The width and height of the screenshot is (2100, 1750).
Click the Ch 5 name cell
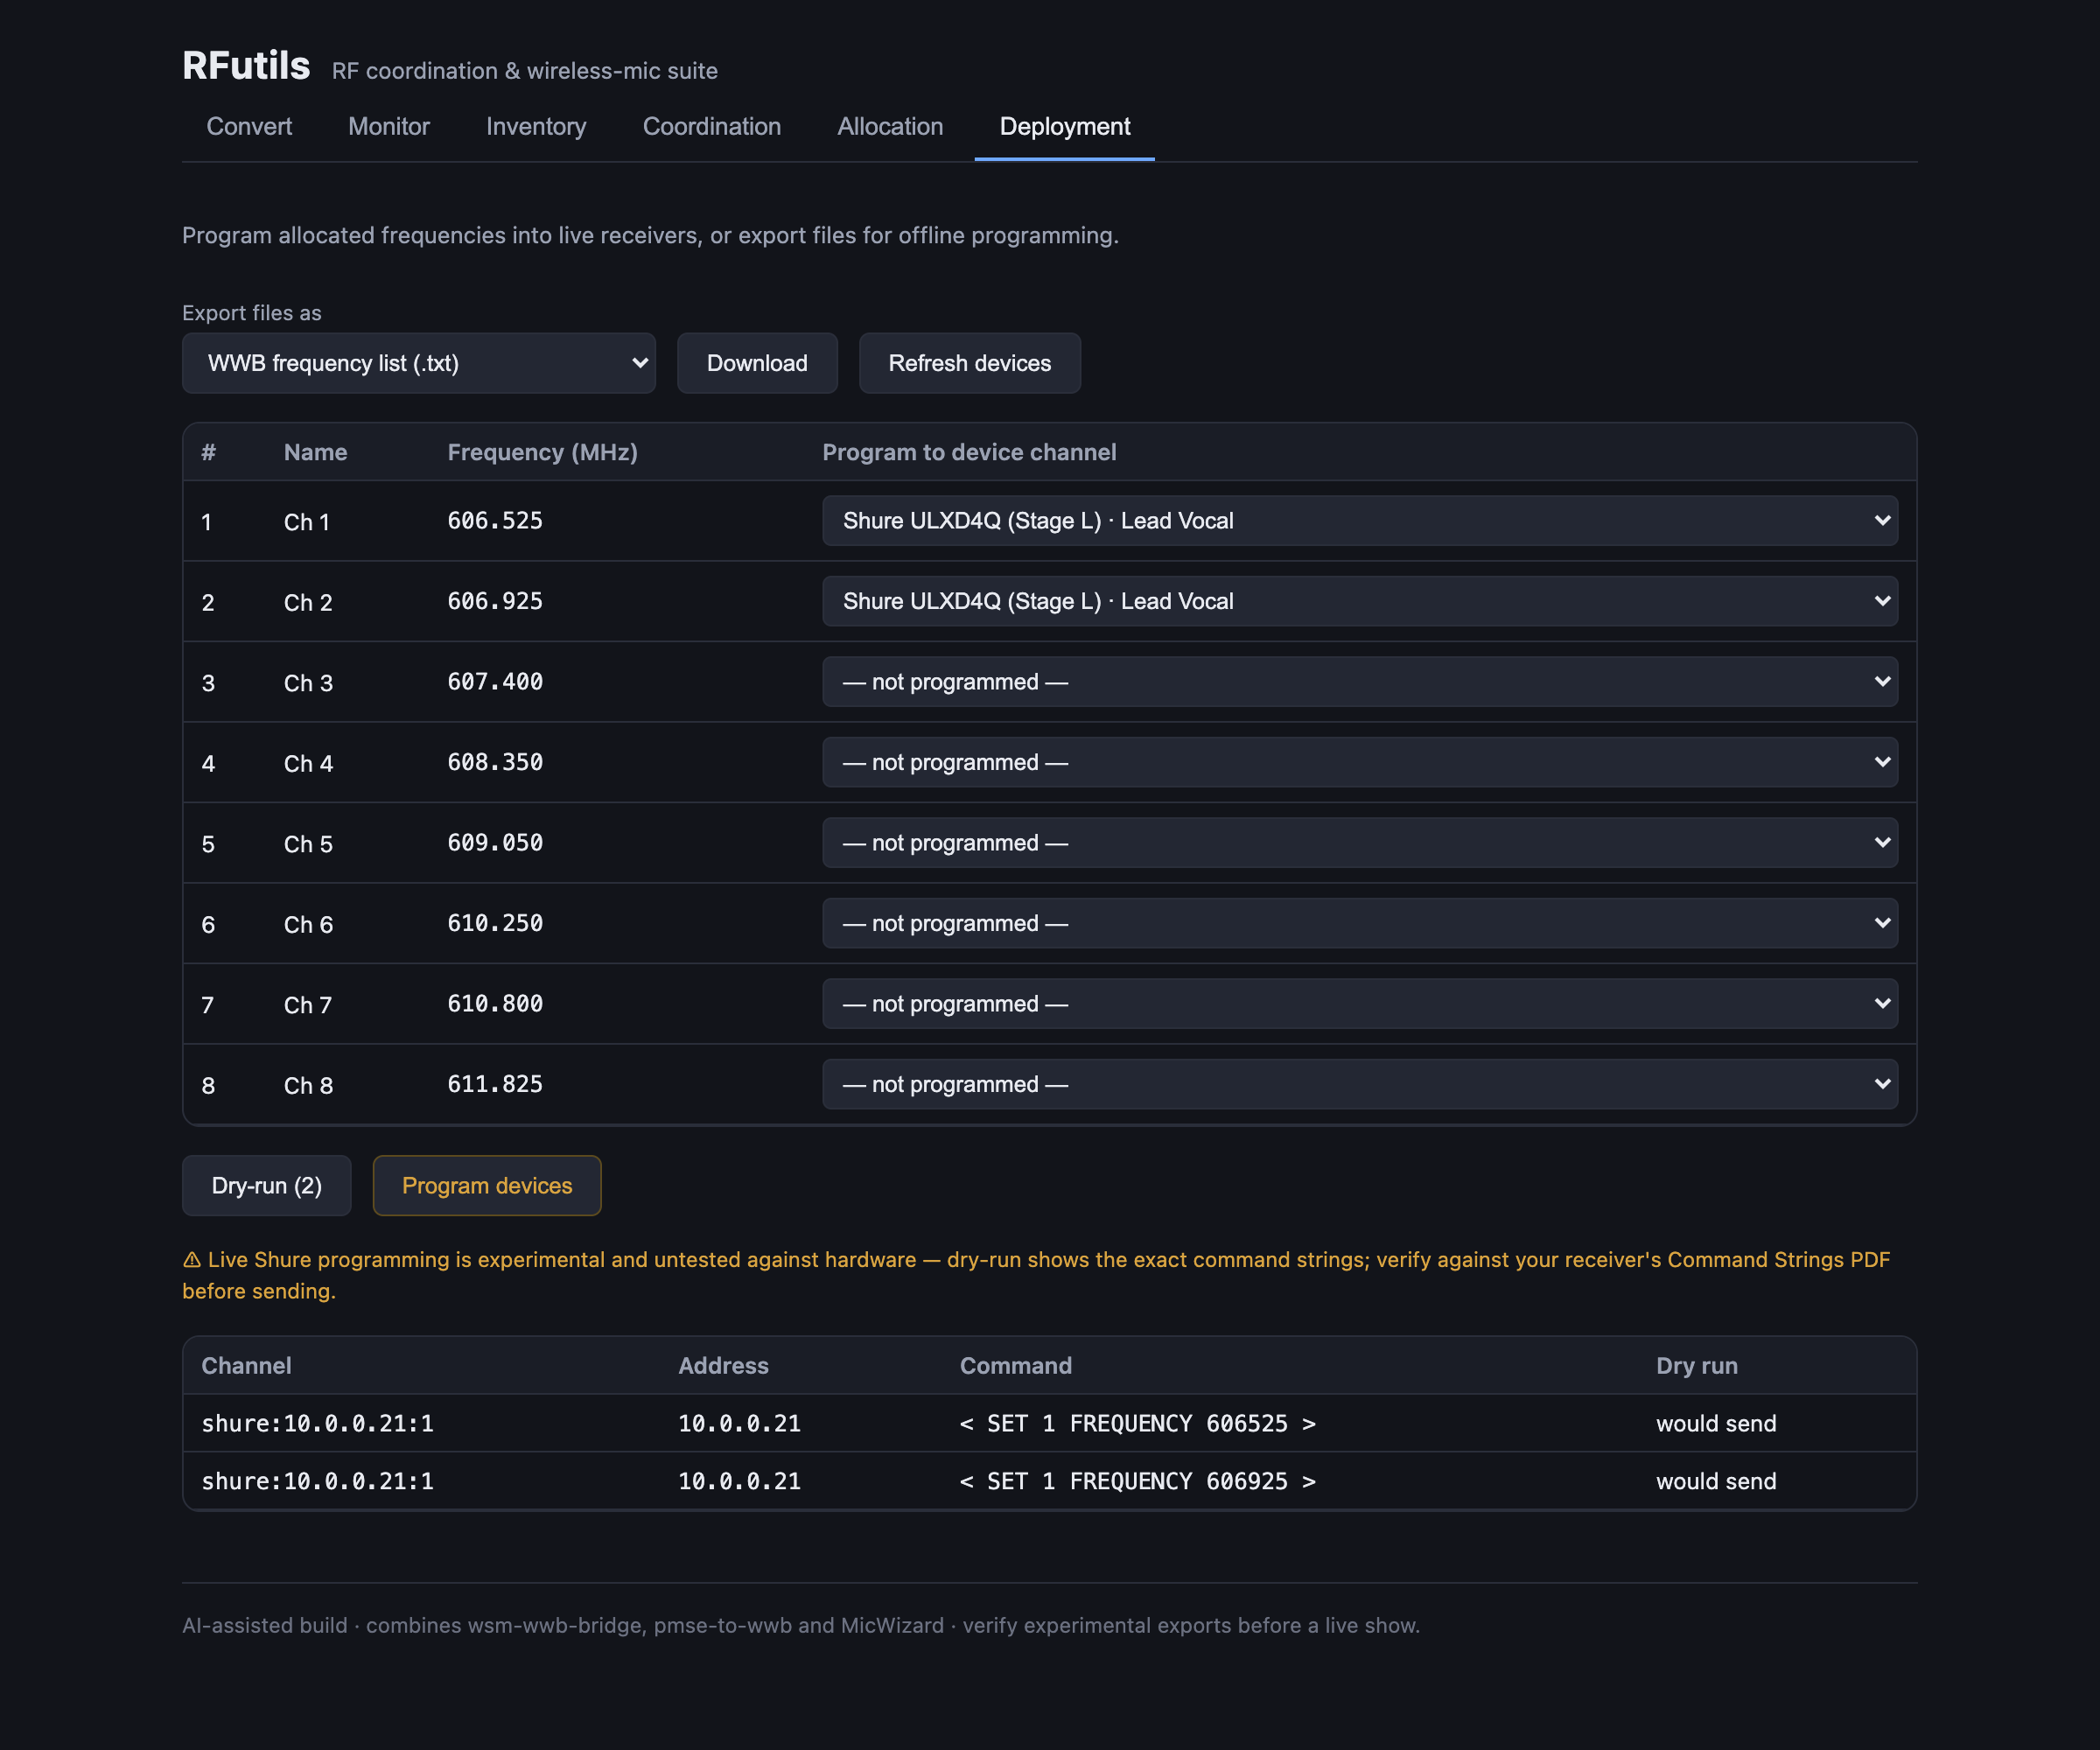308,844
